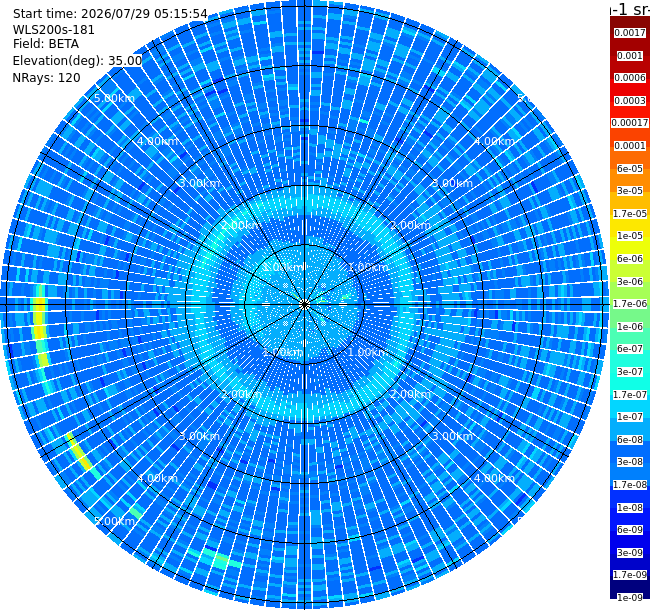This screenshot has height=610, width=650.
Task: Select the yellow streak in the southwest sector
Action: [x=79, y=452]
